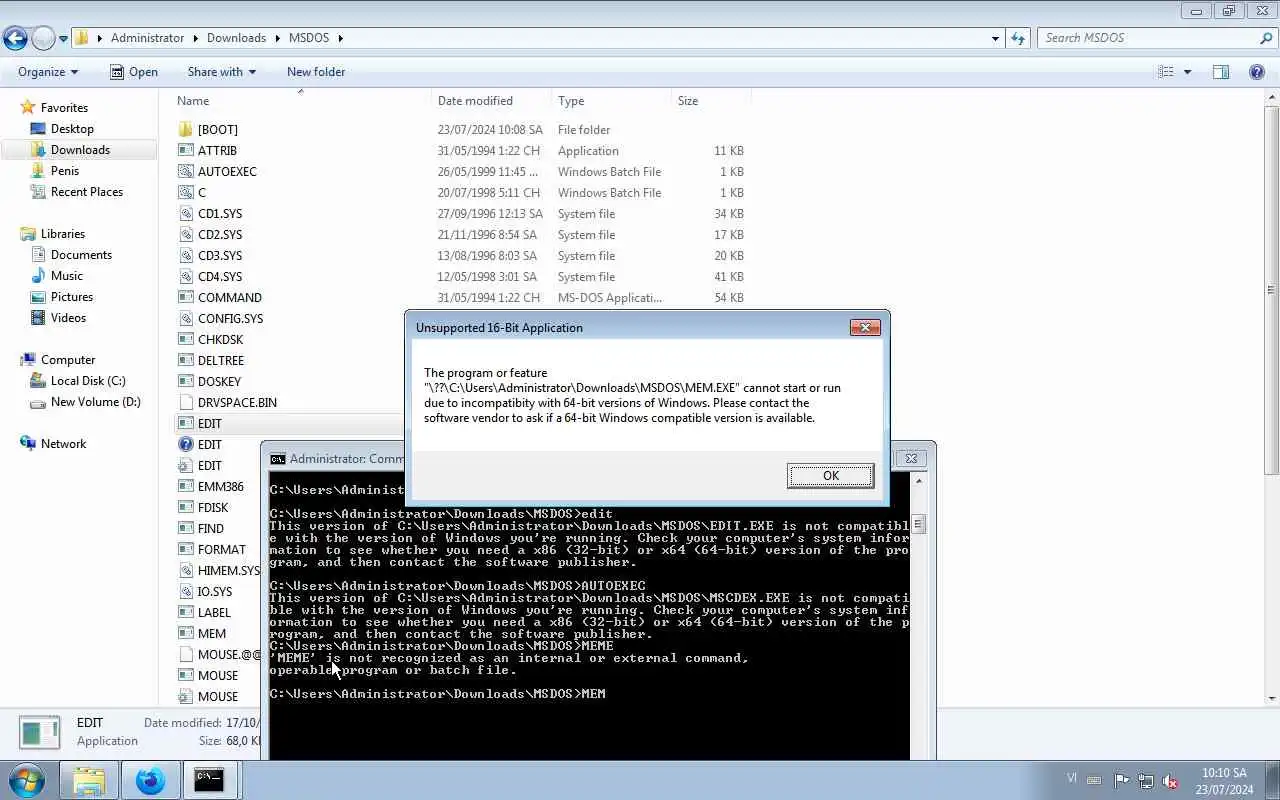This screenshot has height=800, width=1280.
Task: Click the Windows Start button
Action: [26, 780]
